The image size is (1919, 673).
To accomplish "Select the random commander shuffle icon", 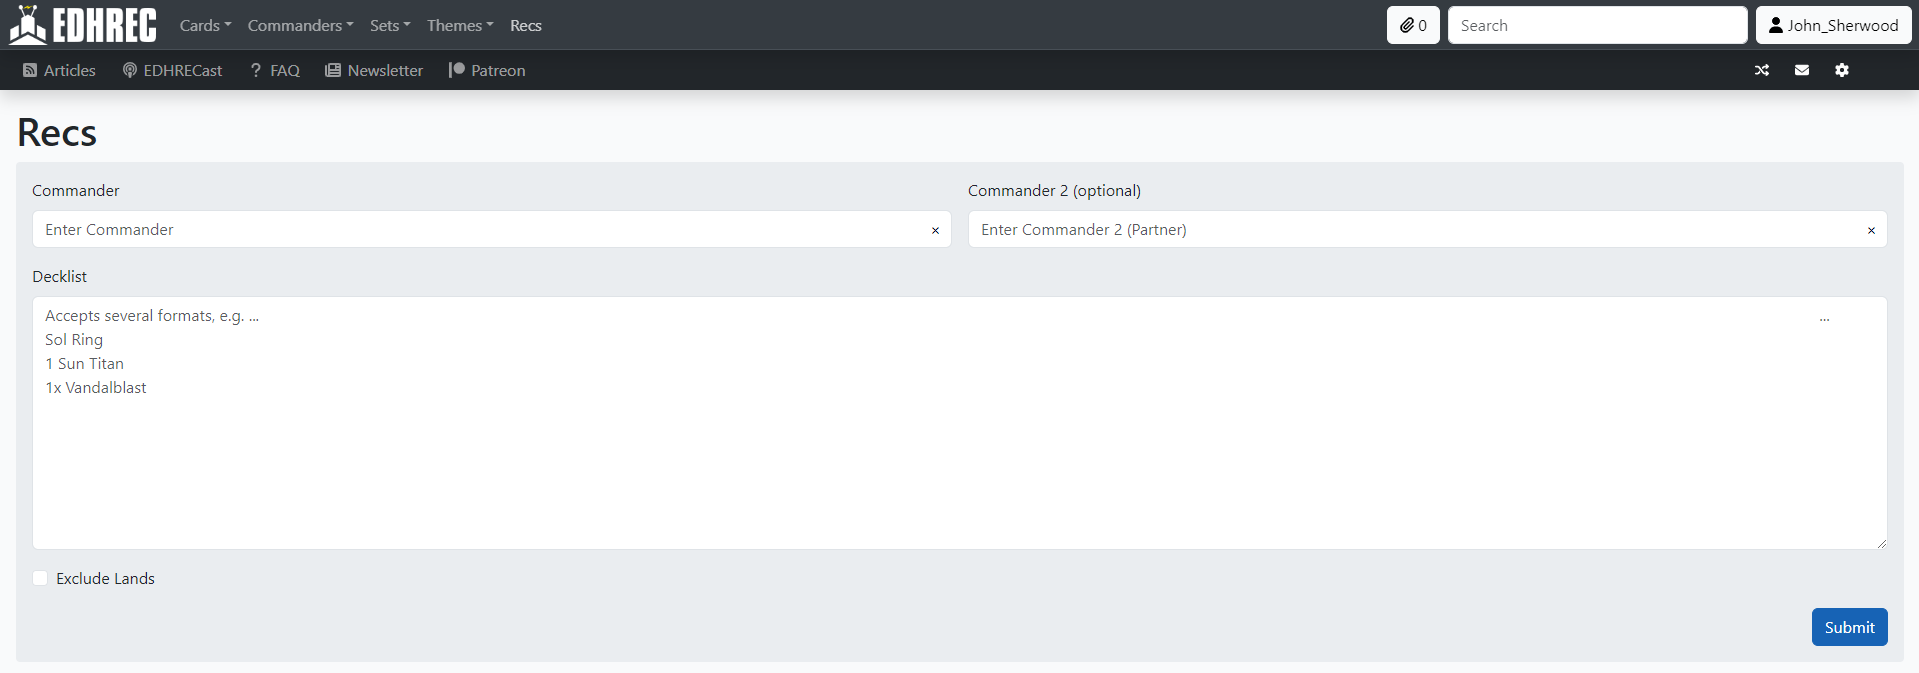I will pos(1761,70).
